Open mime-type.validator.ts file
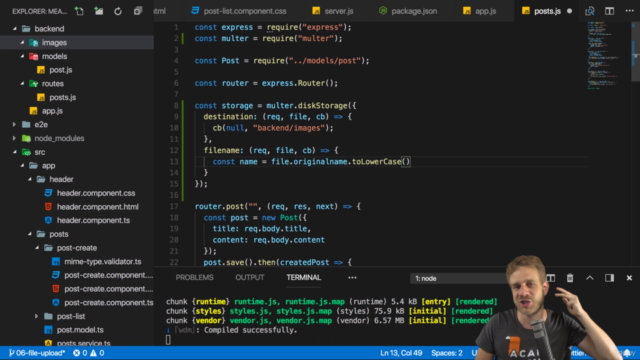This screenshot has height=360, width=640. [102, 262]
